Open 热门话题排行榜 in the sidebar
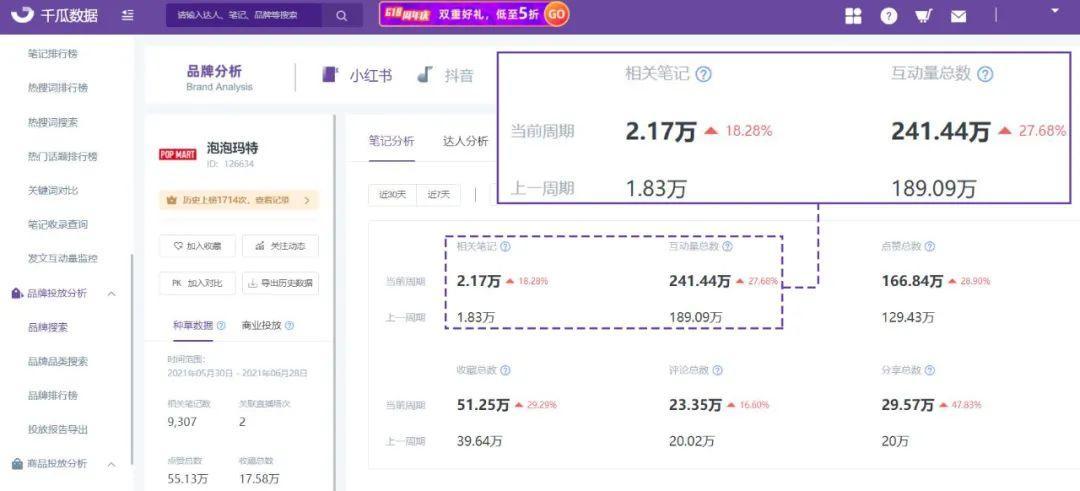1080x491 pixels. click(63, 156)
